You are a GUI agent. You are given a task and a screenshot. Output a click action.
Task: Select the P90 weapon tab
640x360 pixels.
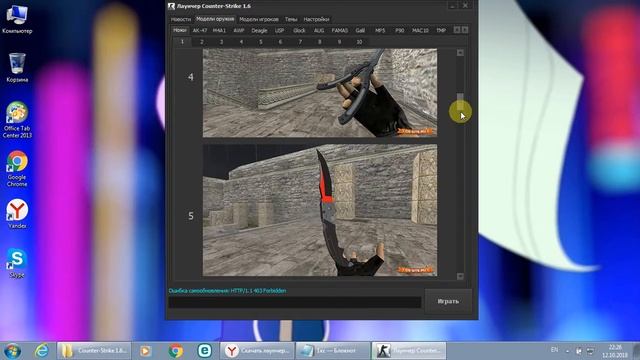(400, 31)
